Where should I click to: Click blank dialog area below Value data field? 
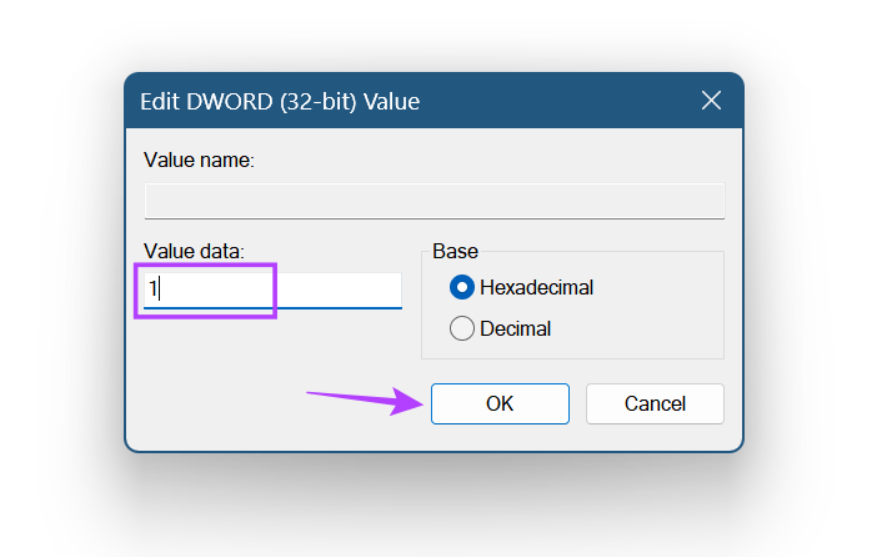[270, 345]
